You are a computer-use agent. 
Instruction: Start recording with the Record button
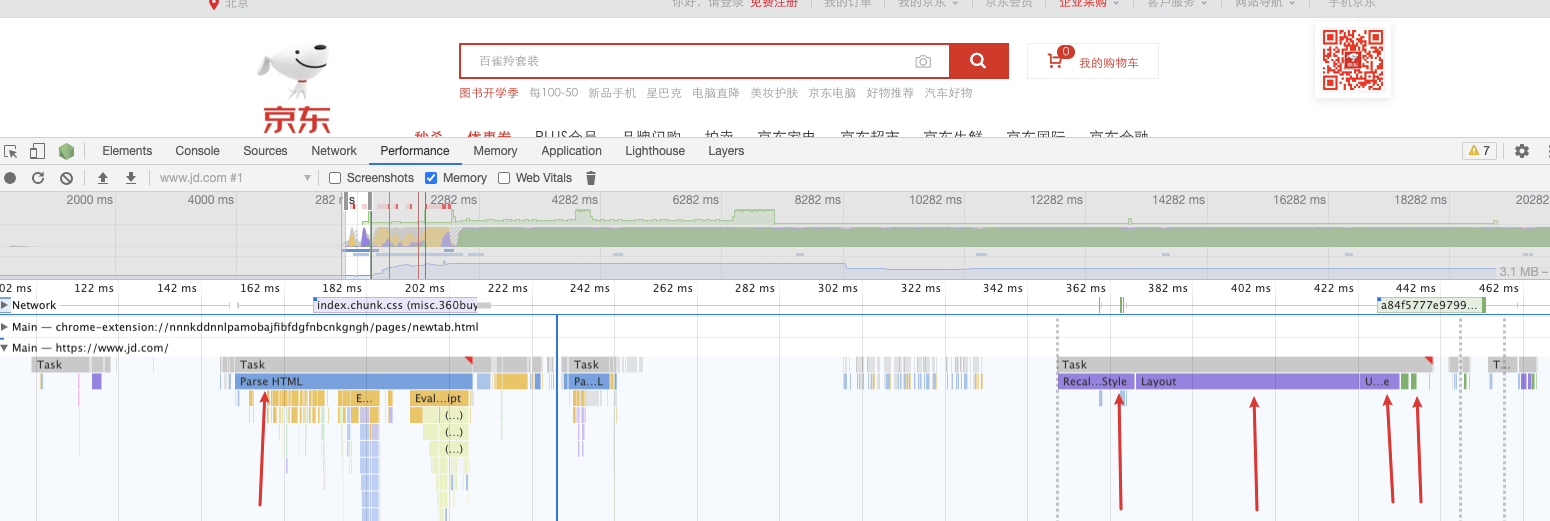10,178
